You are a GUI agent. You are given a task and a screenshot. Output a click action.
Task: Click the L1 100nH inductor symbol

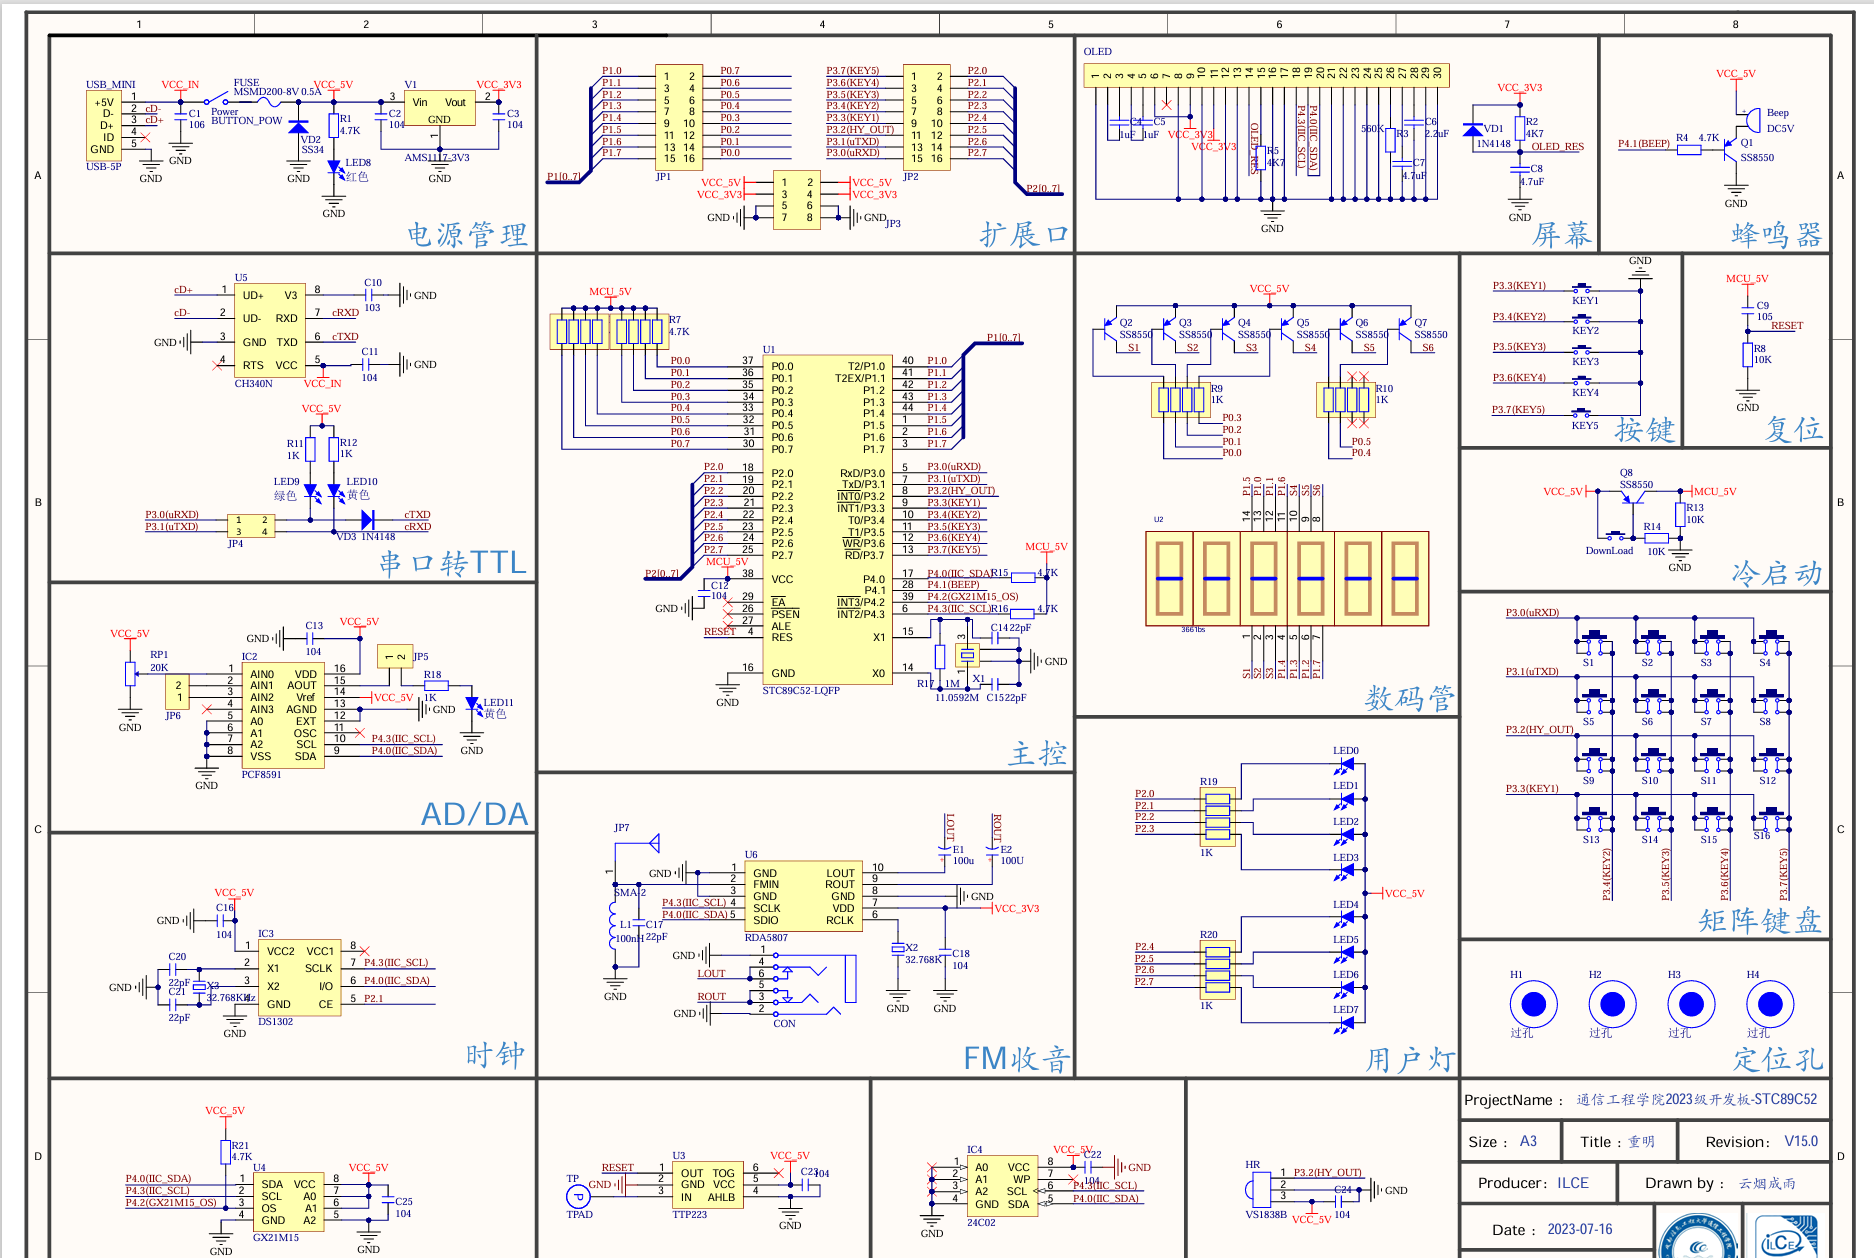[x=613, y=924]
